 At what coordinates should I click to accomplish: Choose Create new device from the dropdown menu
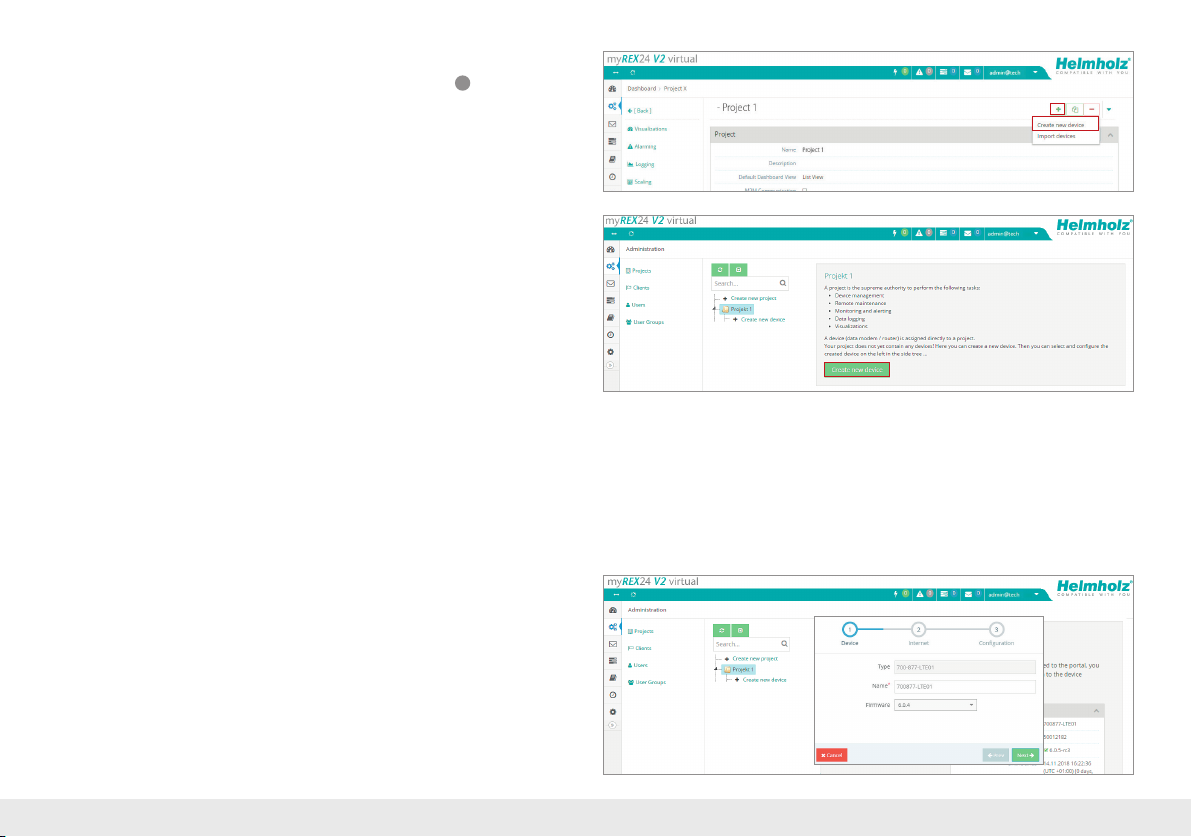[1065, 125]
